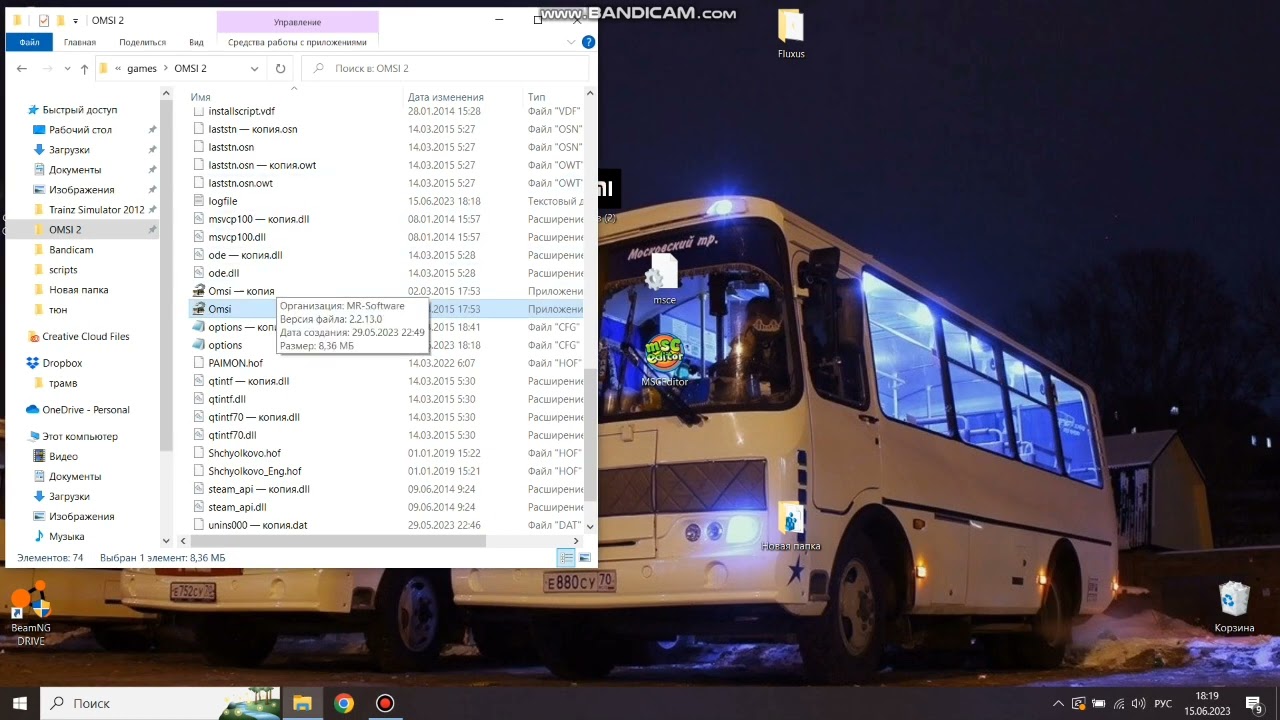This screenshot has width=1280, height=720.
Task: Sort by Имя column header
Action: 200,97
